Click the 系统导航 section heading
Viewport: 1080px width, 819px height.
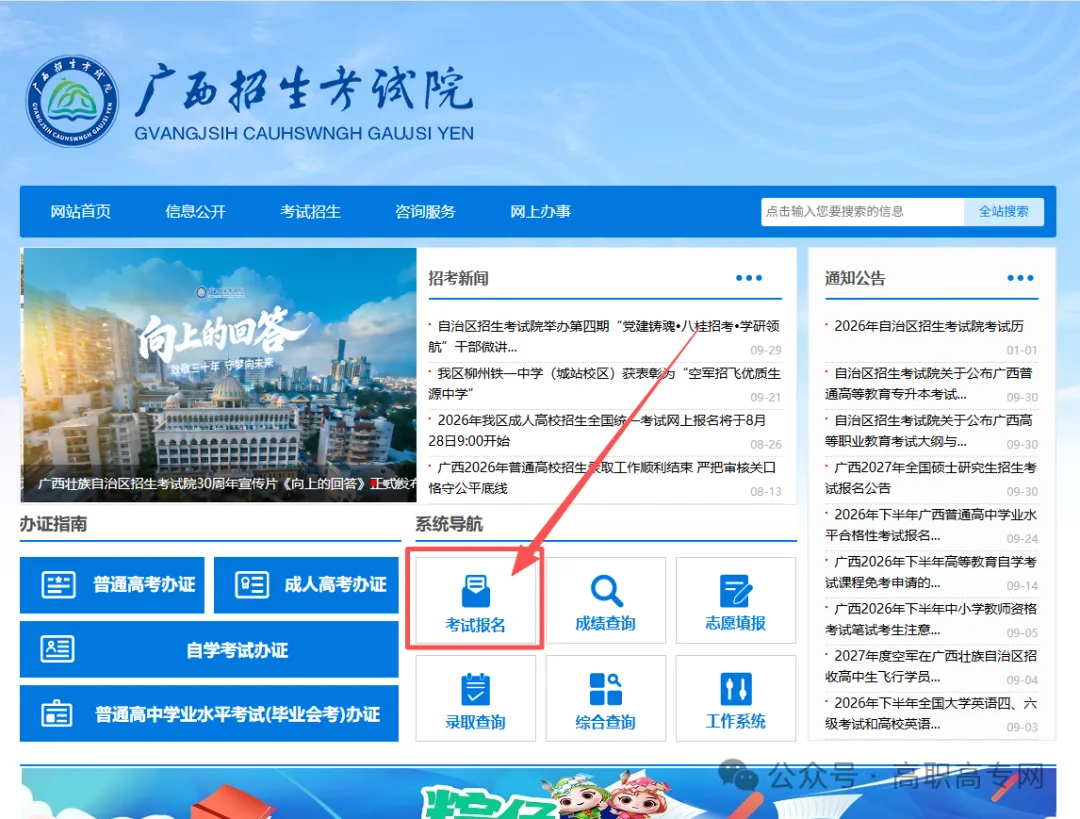pos(449,524)
